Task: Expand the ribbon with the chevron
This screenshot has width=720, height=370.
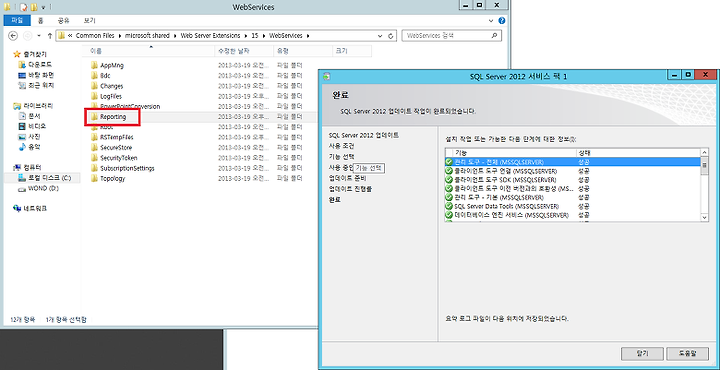Action: coord(492,21)
